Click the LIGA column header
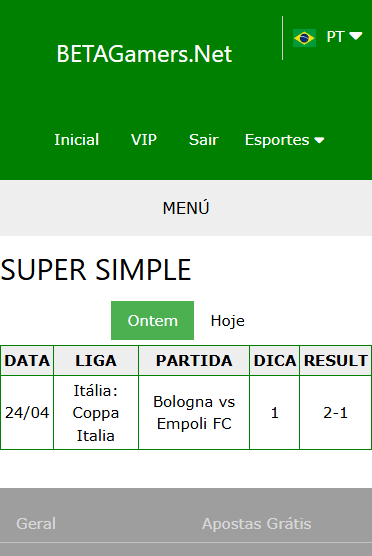 point(96,361)
